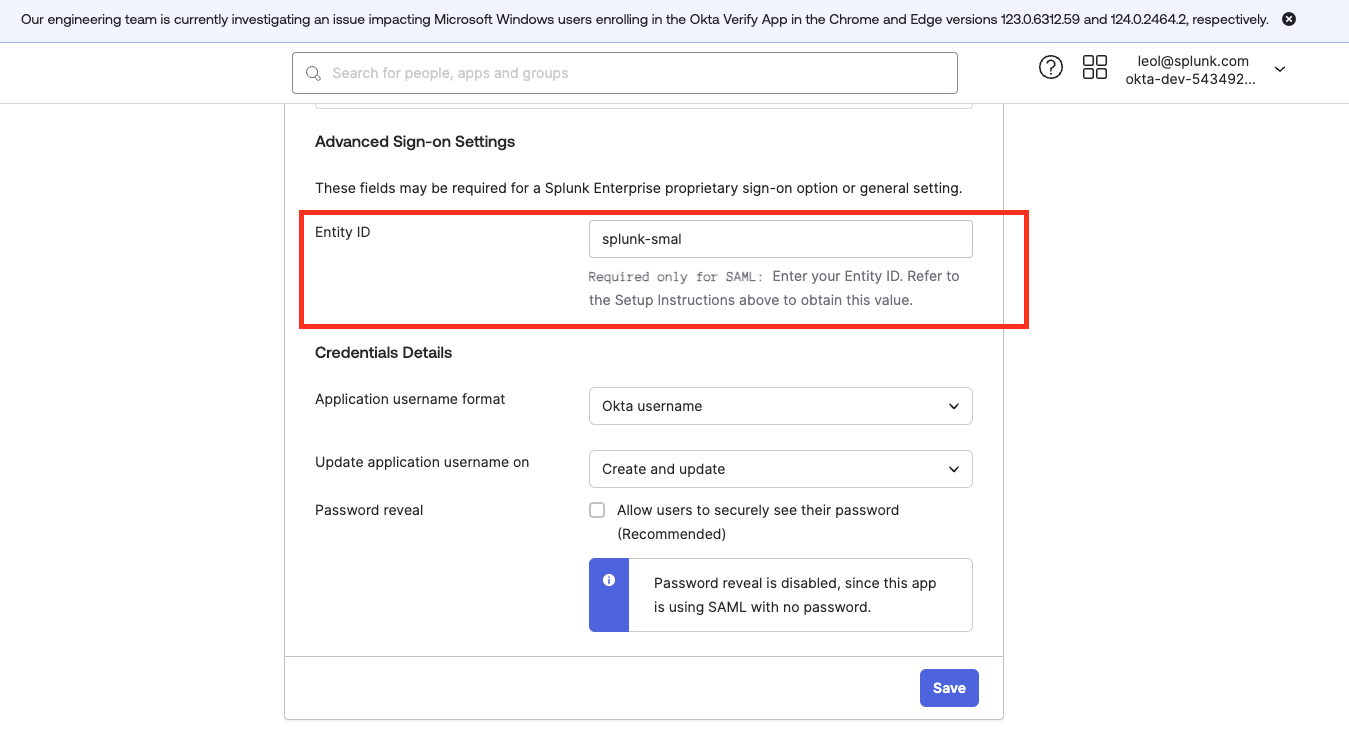Open the Update application username on dropdown
Viewport: 1349px width, 745px height.
click(x=780, y=469)
